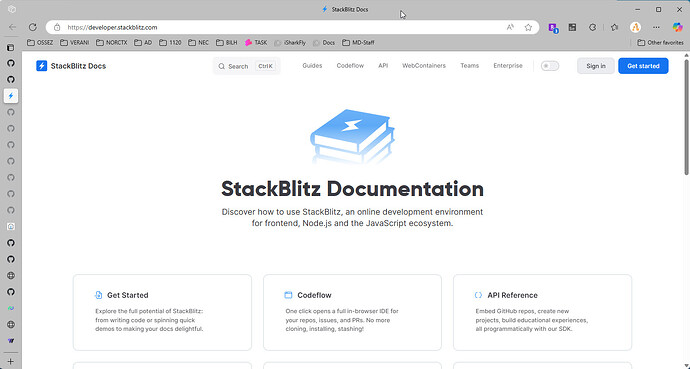Screen dimensions: 690x369
Task: Open the API Reference card title link
Action: (512, 295)
